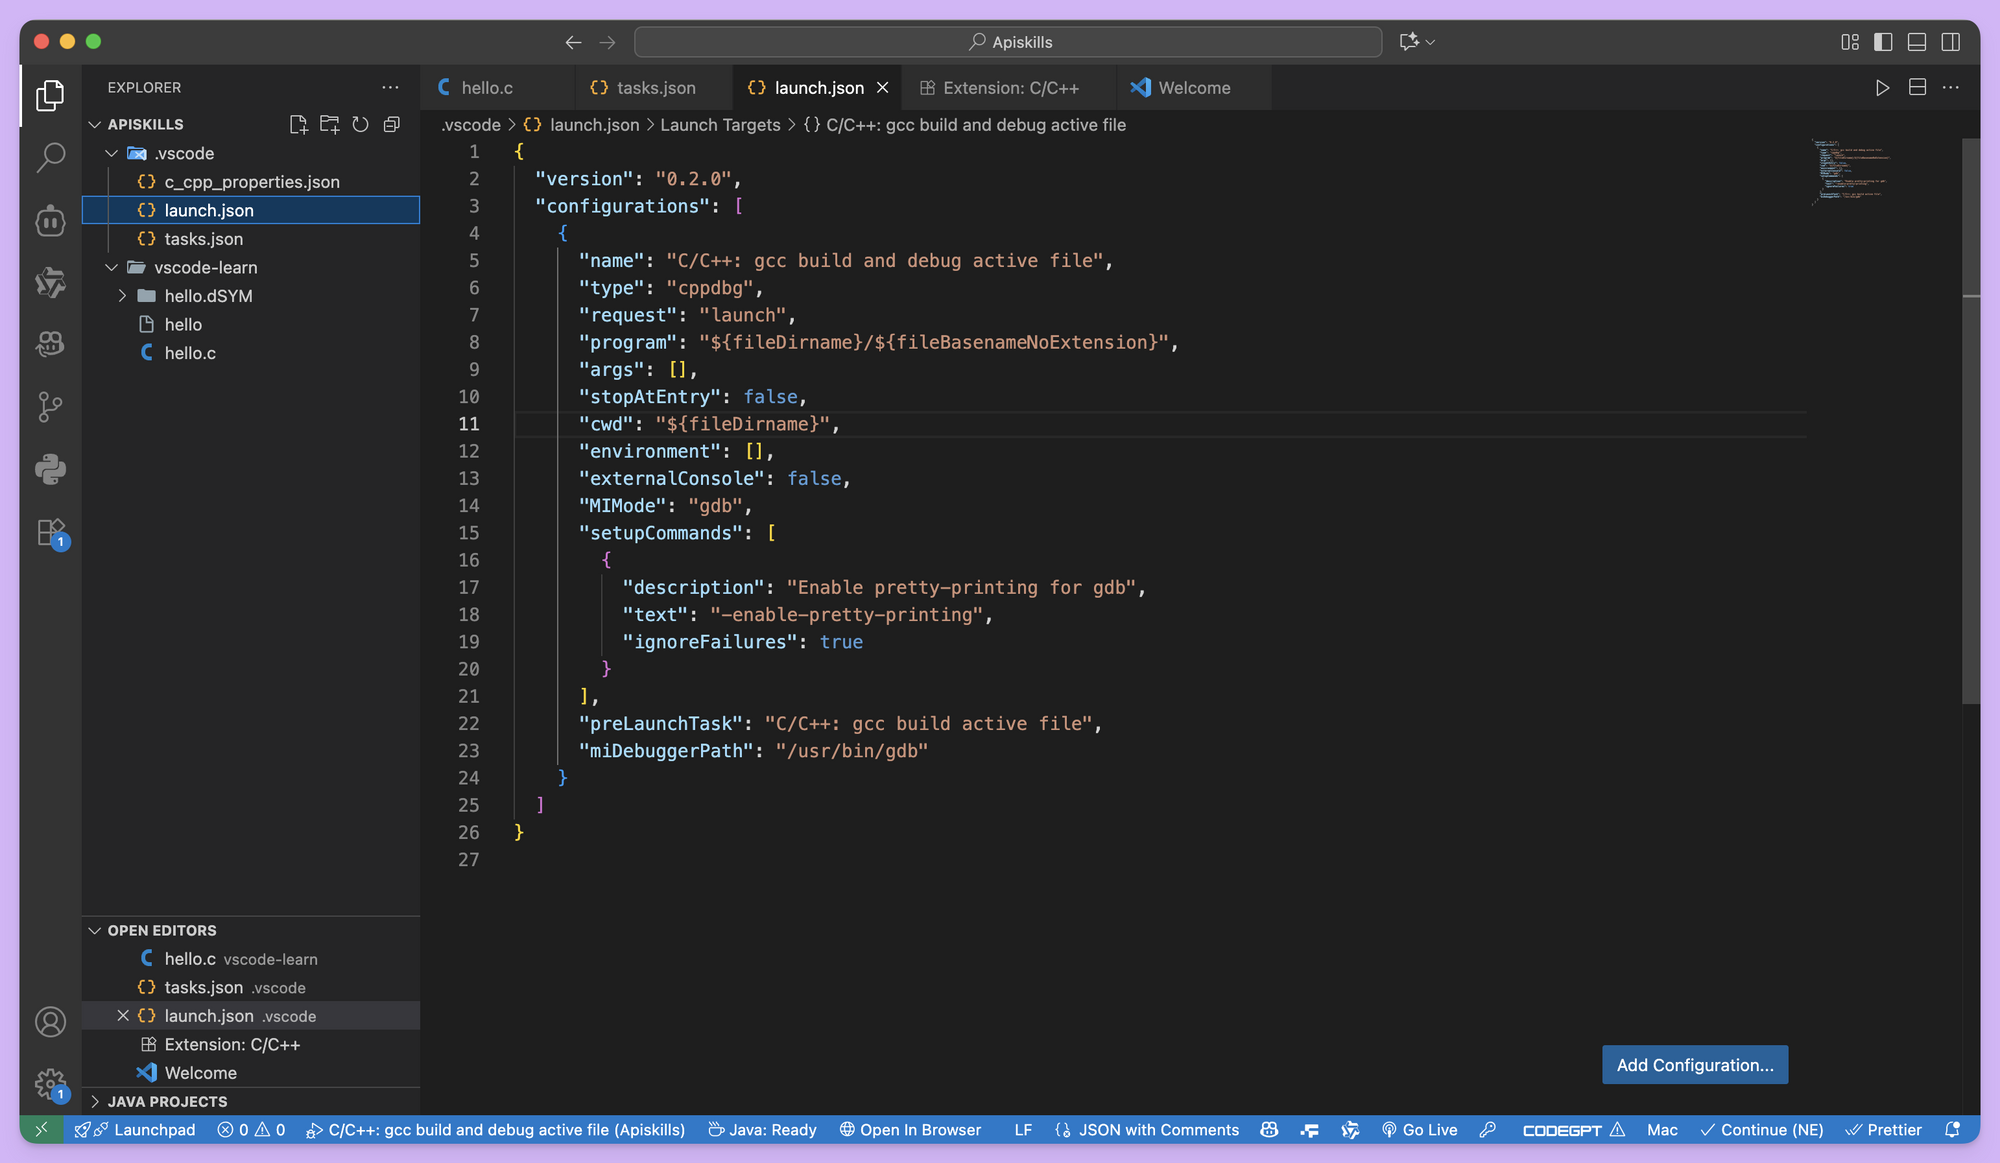This screenshot has width=2000, height=1163.
Task: Click the Add Configuration button
Action: click(x=1694, y=1065)
